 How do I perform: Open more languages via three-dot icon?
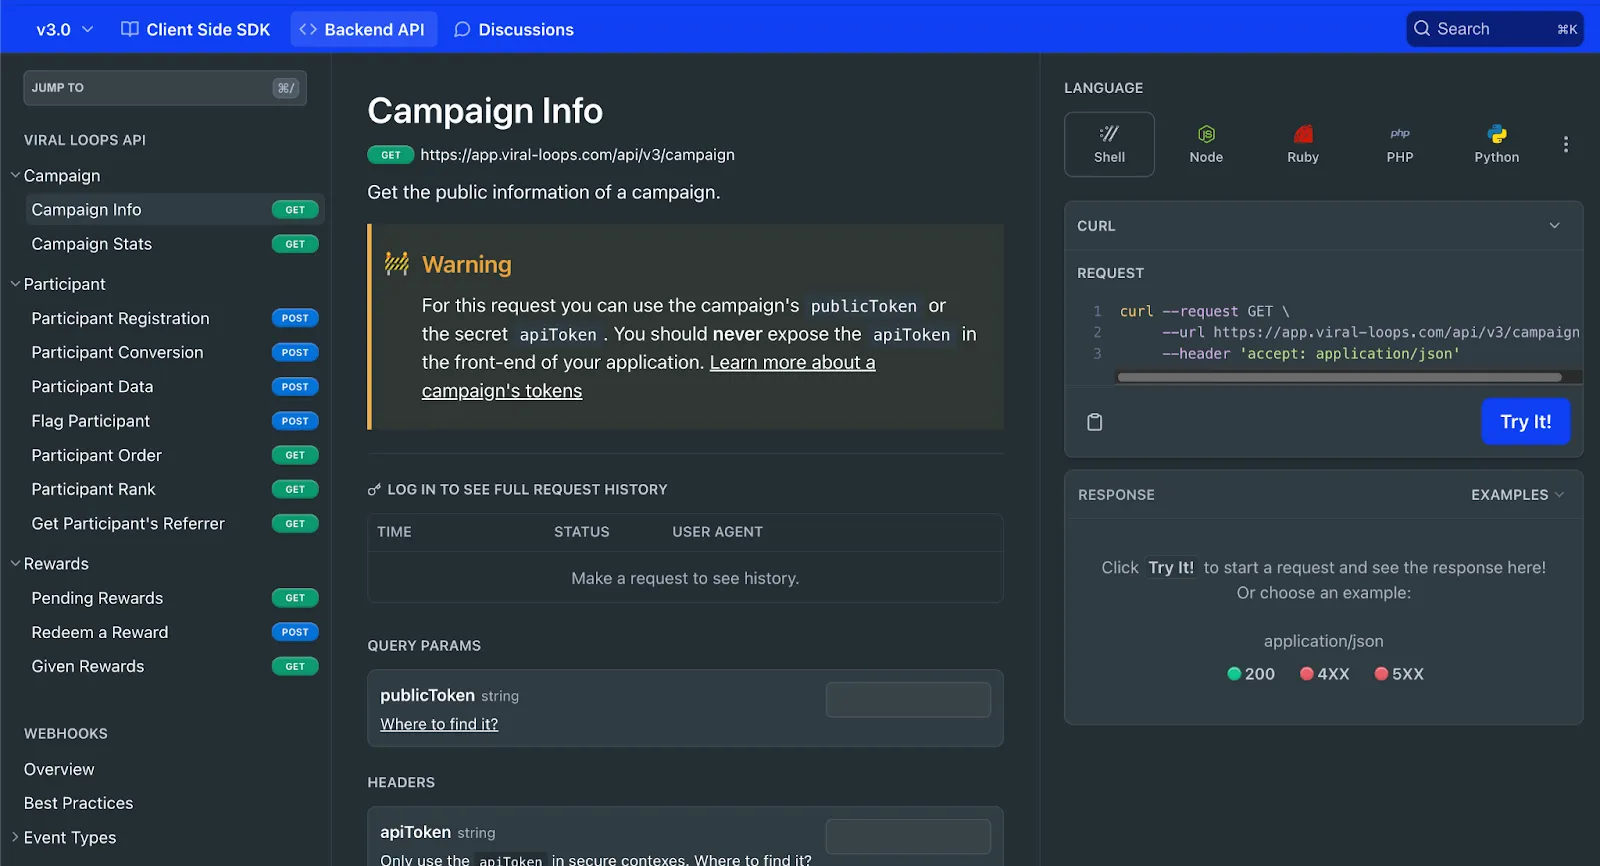[1566, 144]
